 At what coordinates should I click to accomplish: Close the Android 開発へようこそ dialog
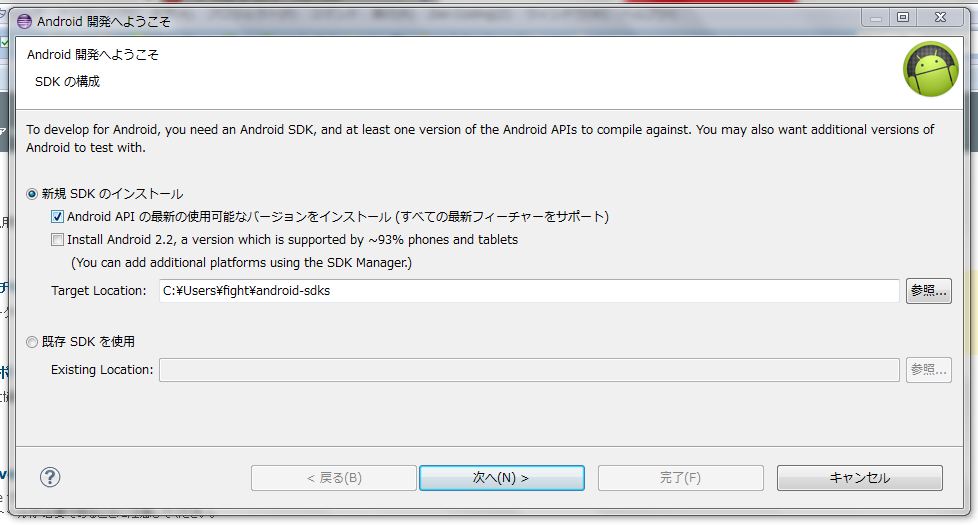[x=941, y=17]
